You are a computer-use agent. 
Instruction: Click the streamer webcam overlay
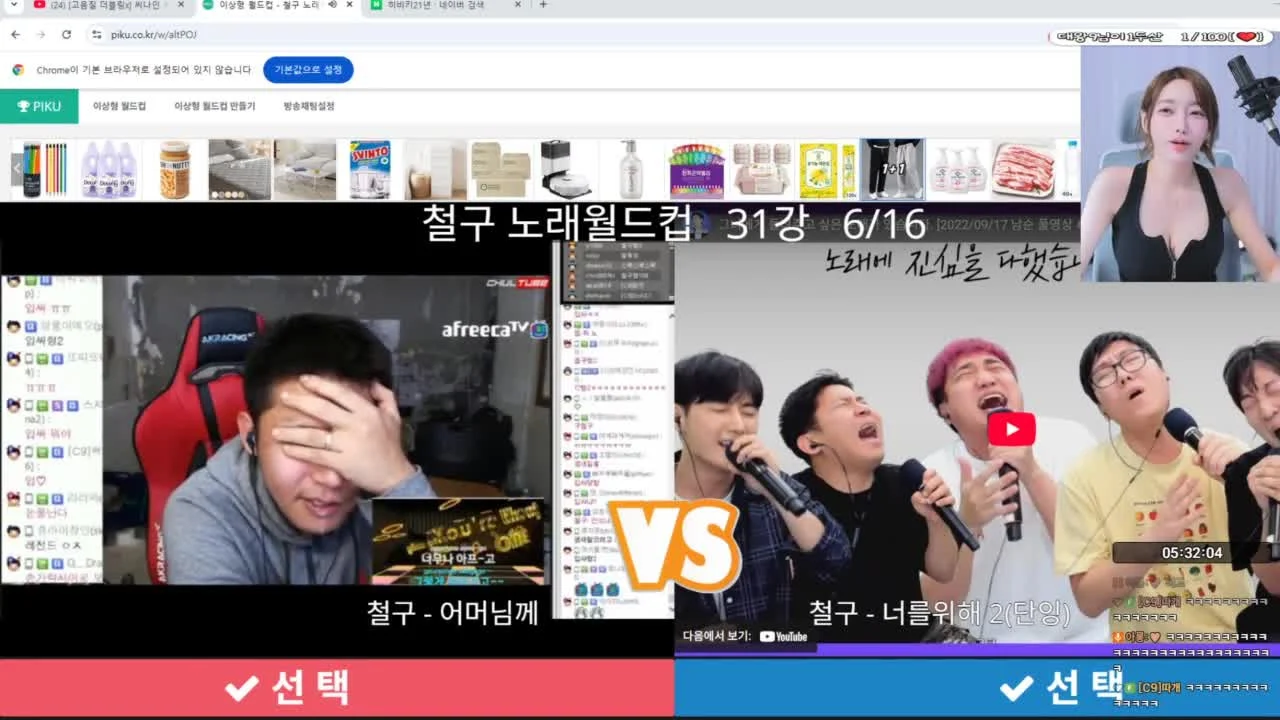(1180, 164)
